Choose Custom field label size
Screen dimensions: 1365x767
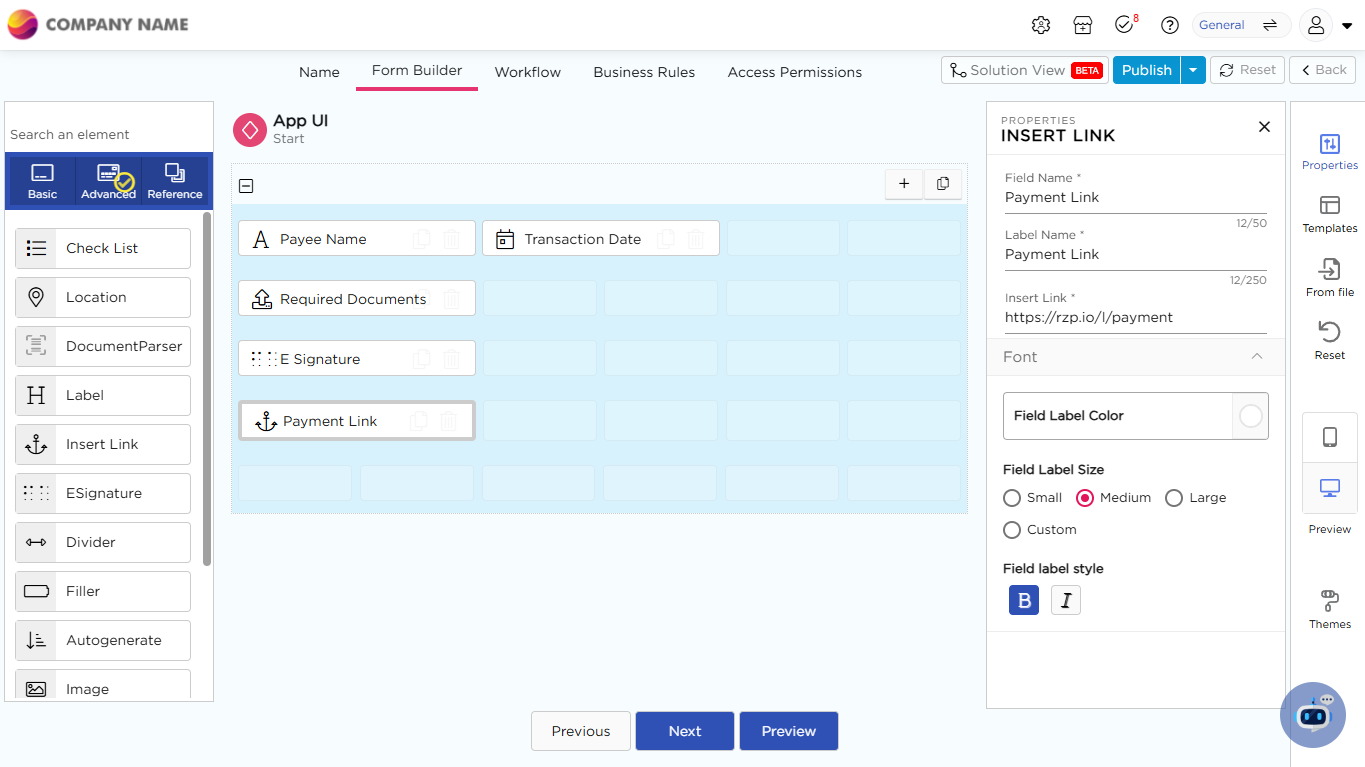point(1012,530)
